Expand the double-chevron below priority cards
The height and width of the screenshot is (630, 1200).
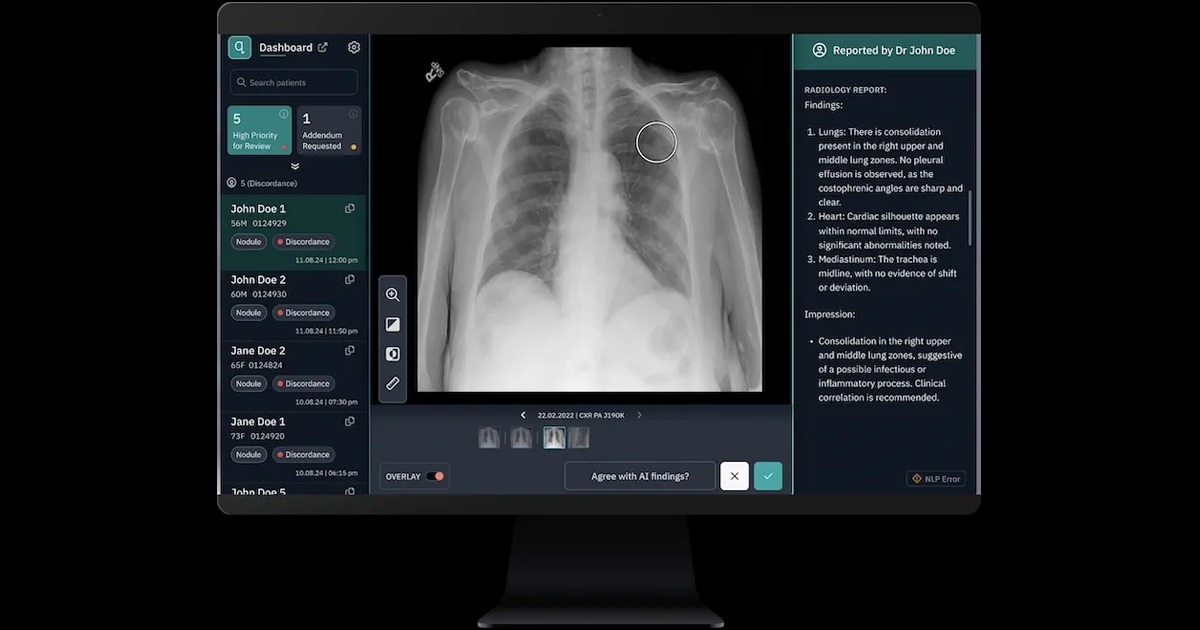pyautogui.click(x=295, y=166)
